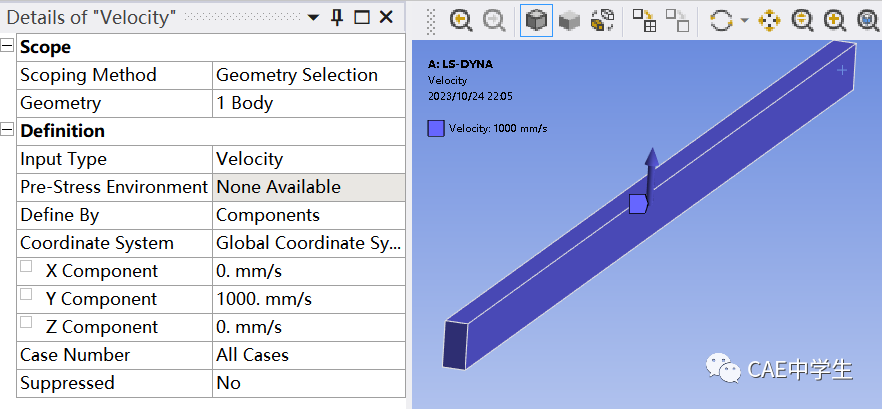Activate the Rotate view tool

click(x=722, y=21)
